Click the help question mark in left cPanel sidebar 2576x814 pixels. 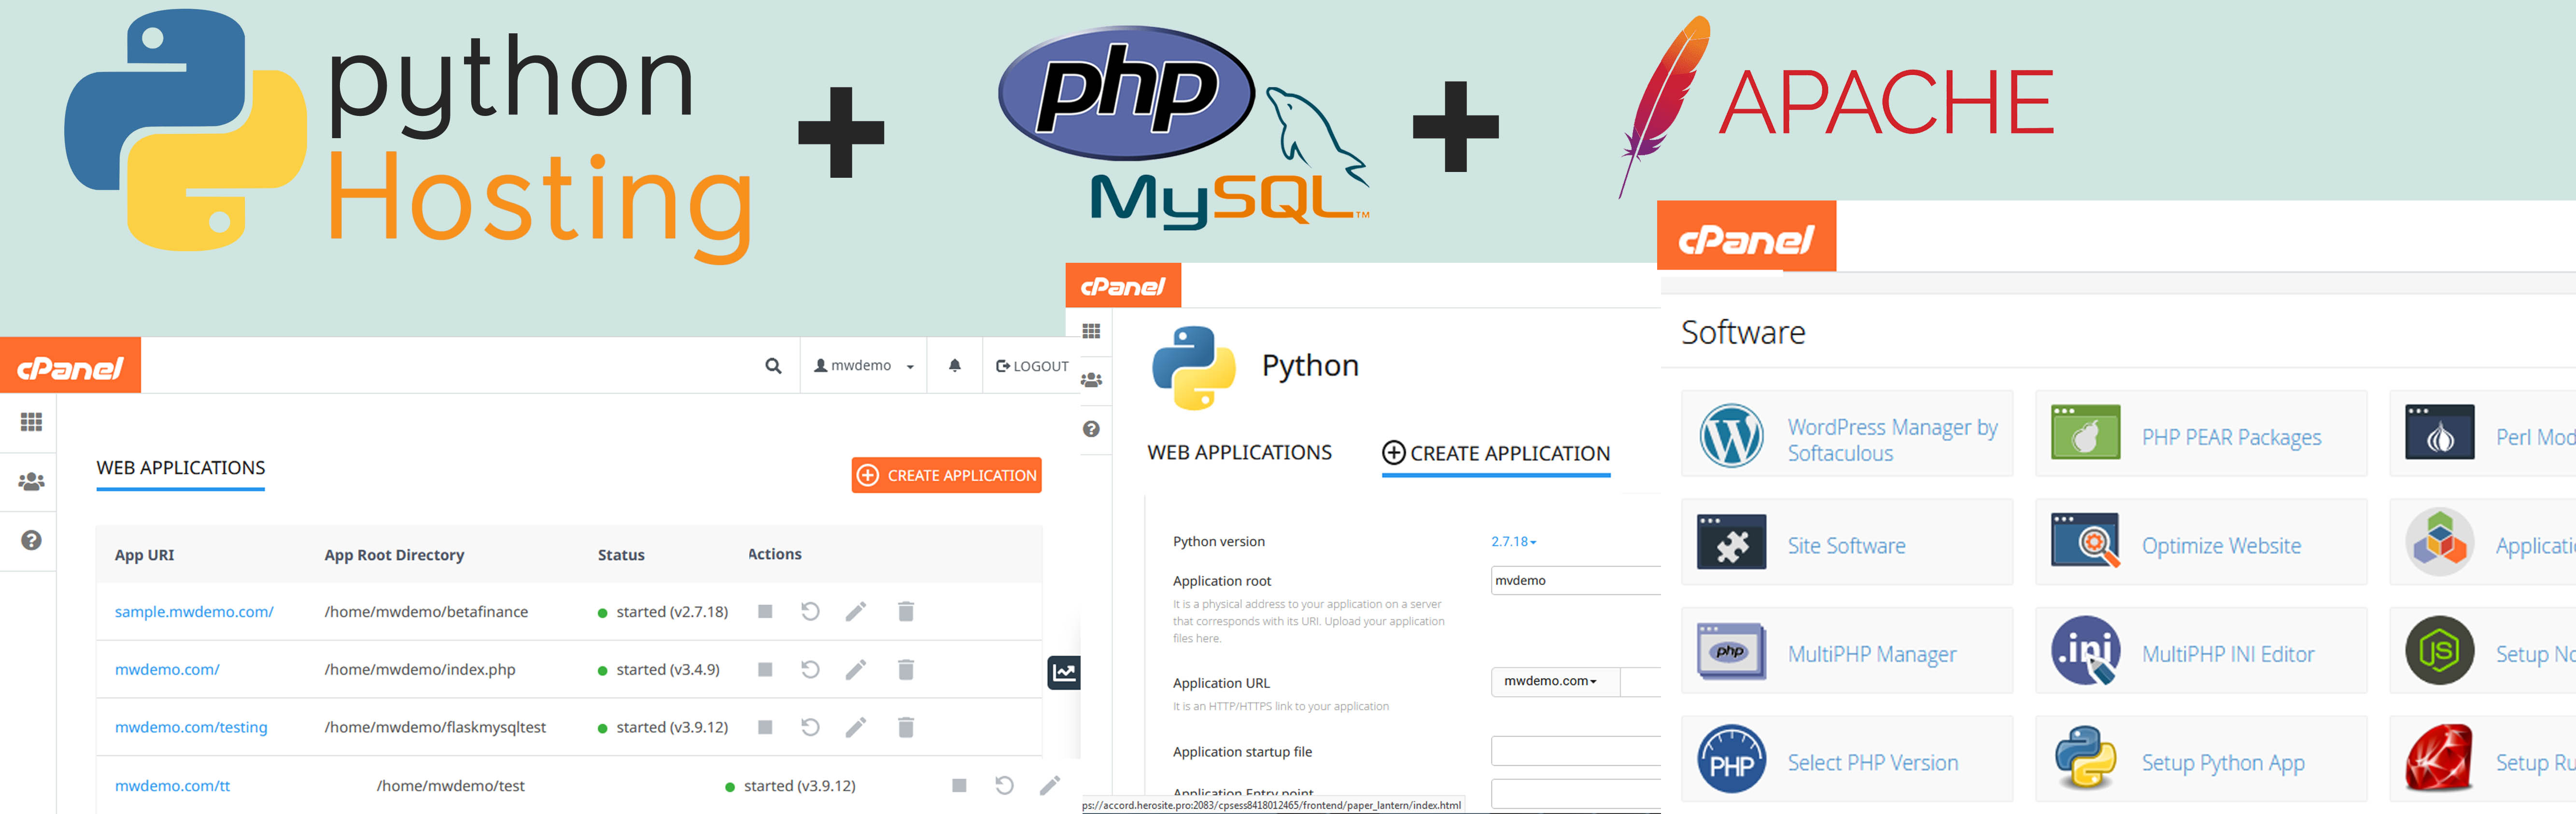click(31, 540)
